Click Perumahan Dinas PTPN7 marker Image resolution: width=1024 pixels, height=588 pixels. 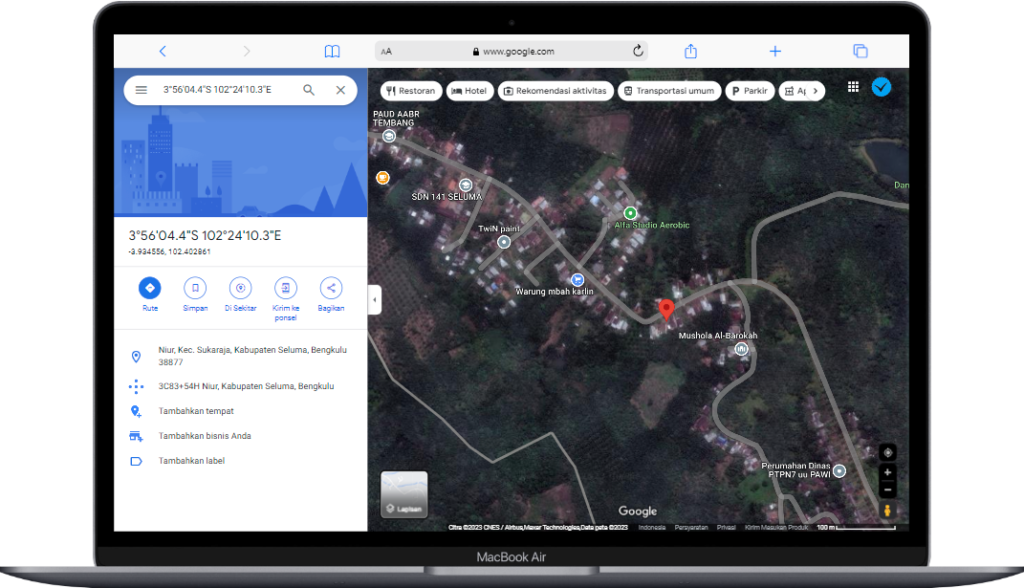point(840,470)
